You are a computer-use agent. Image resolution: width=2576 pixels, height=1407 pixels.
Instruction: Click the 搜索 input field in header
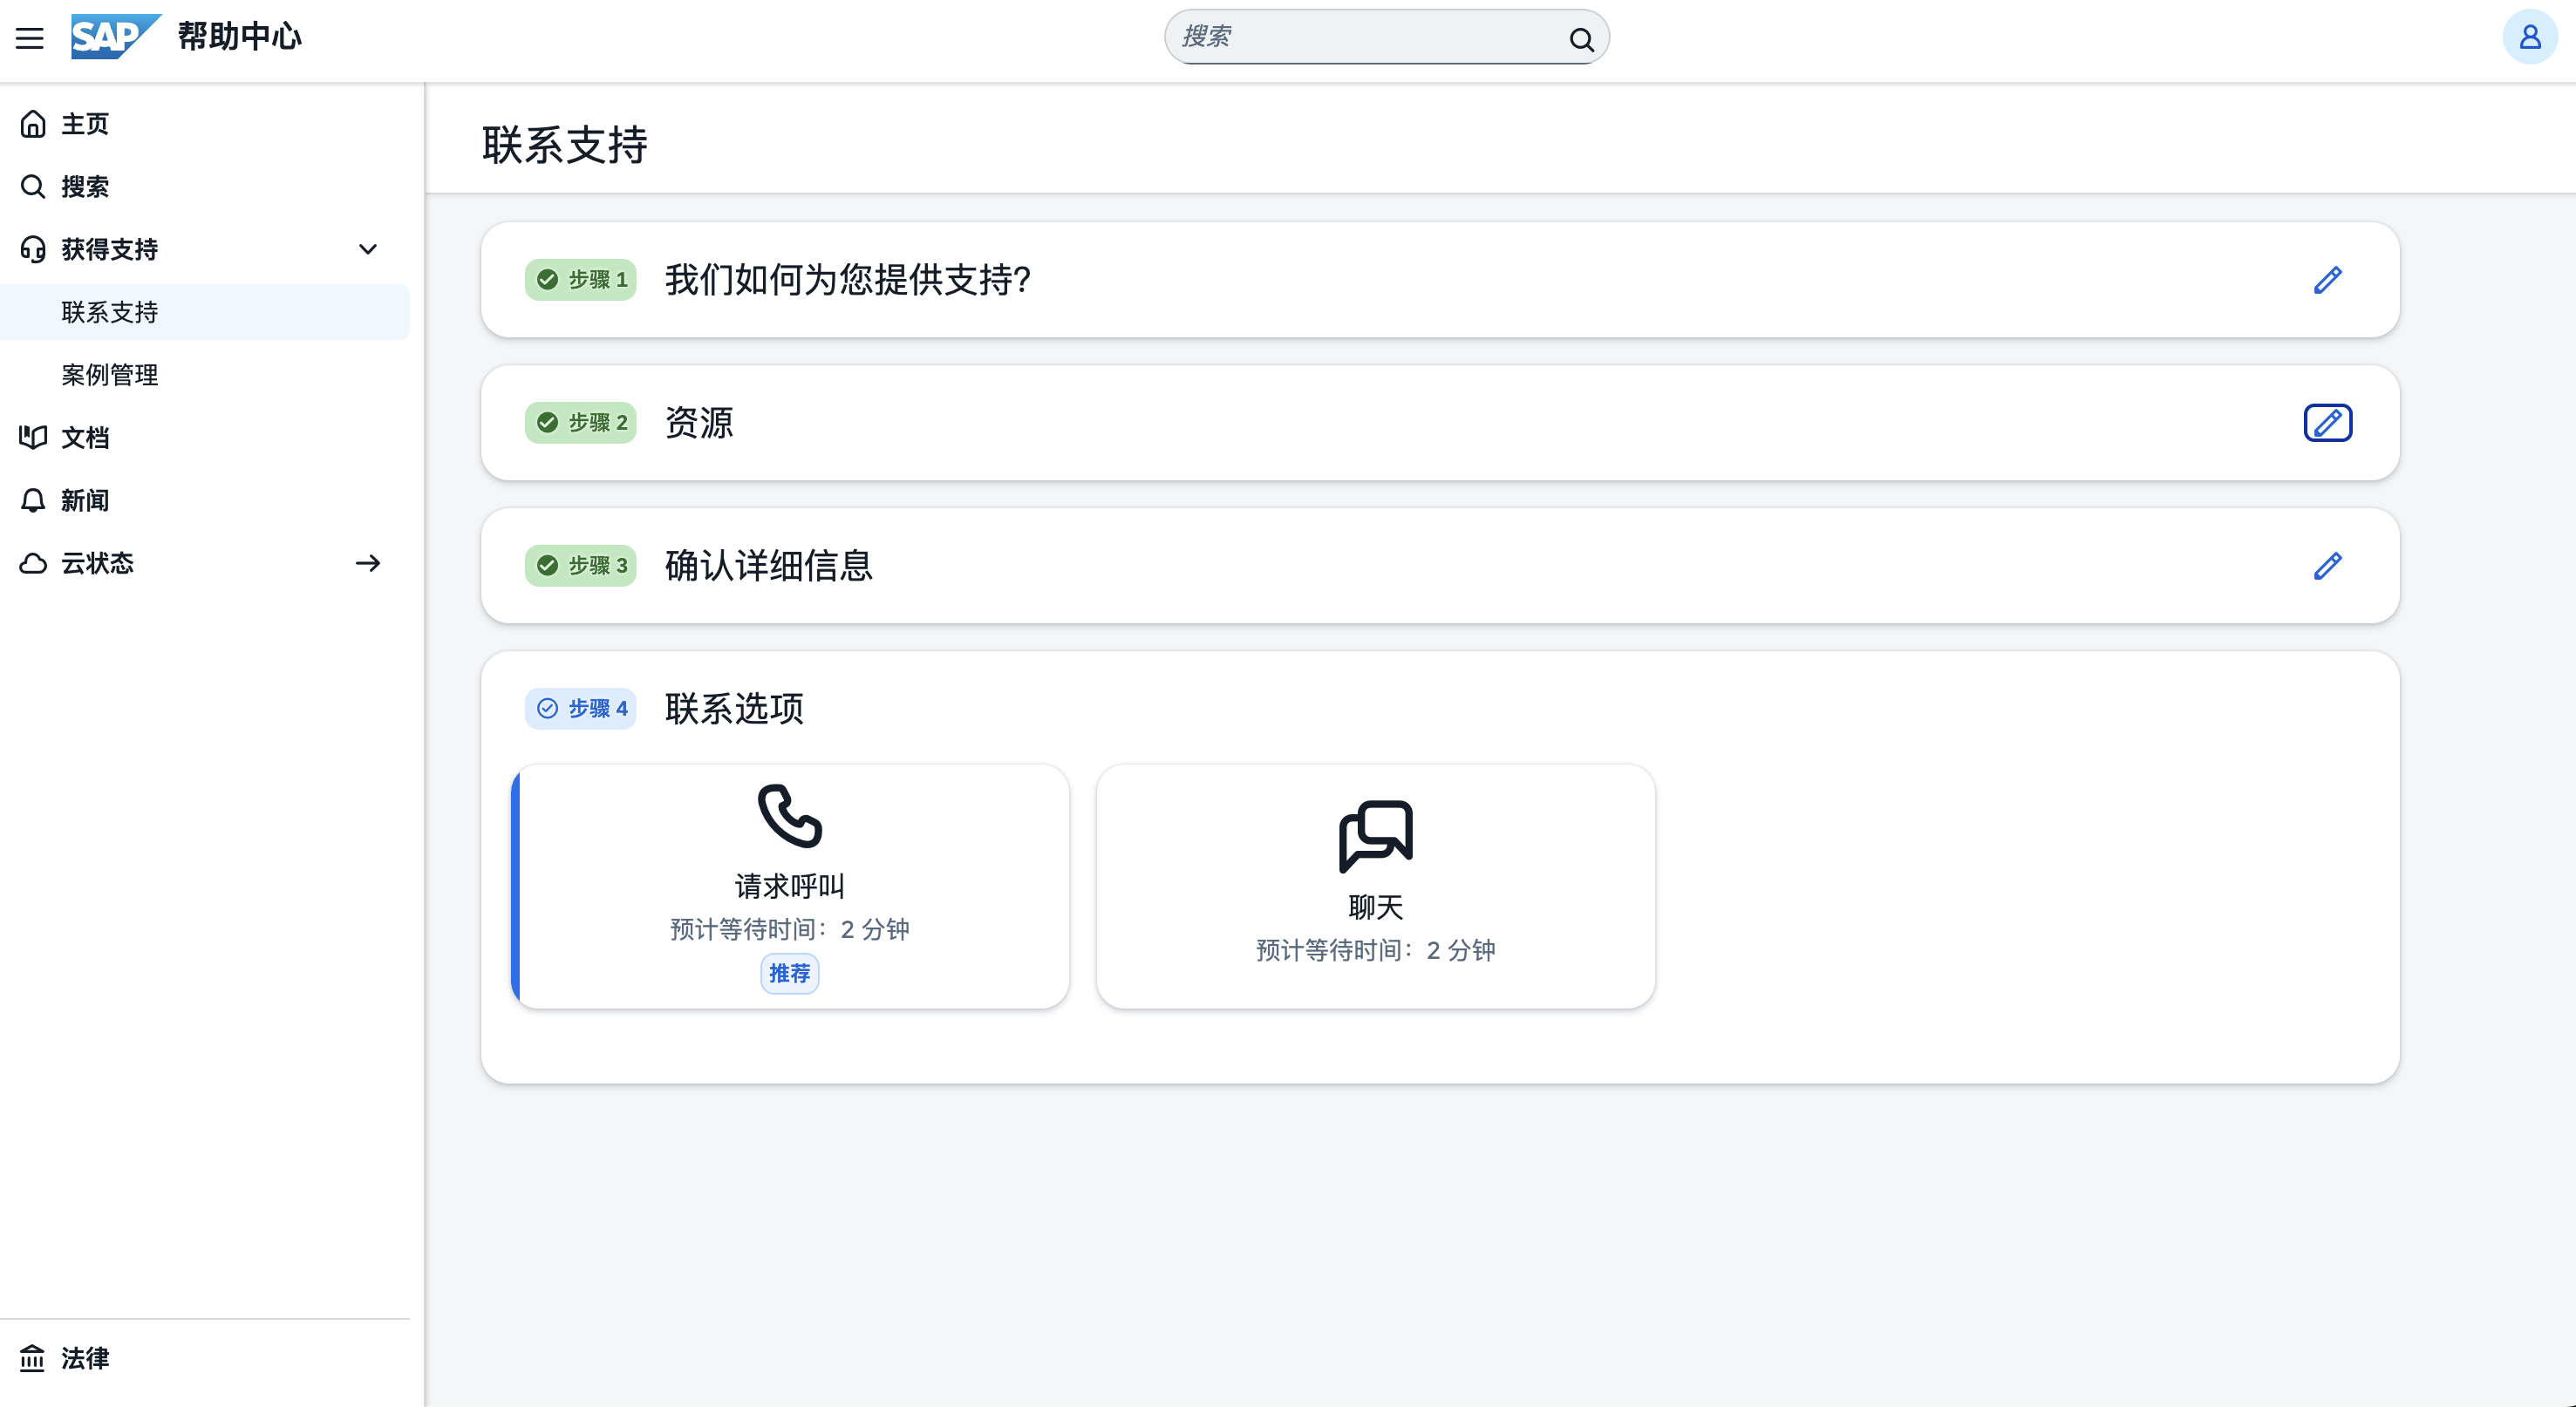pos(1360,38)
